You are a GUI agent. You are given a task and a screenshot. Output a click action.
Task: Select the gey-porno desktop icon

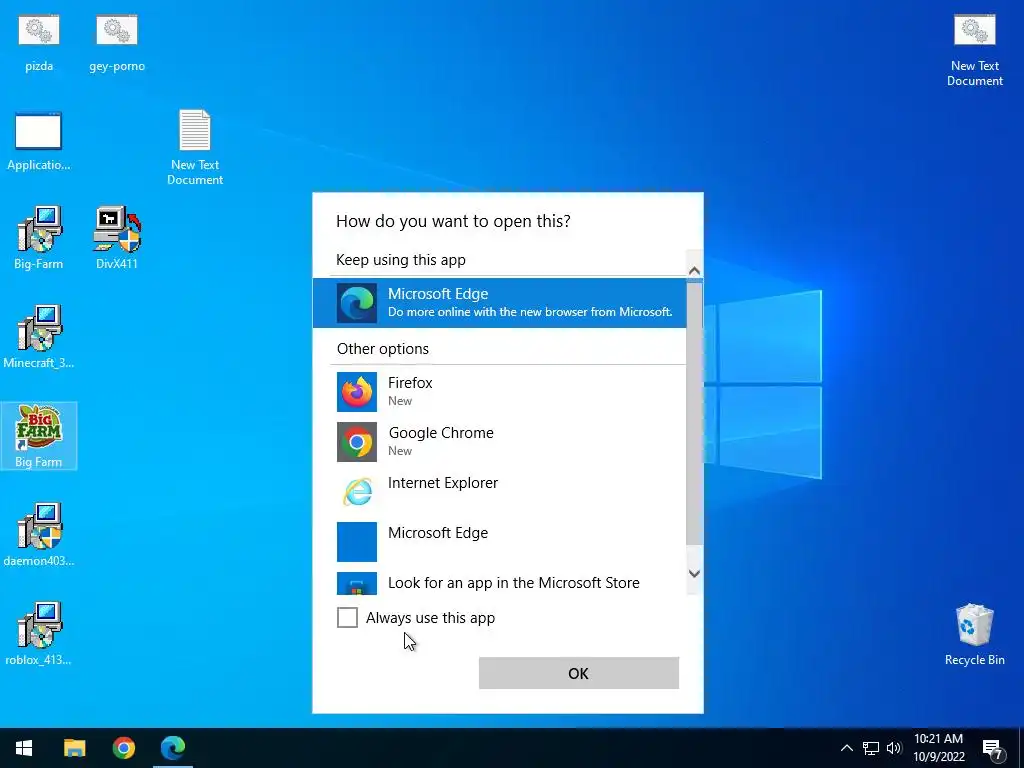(x=117, y=44)
